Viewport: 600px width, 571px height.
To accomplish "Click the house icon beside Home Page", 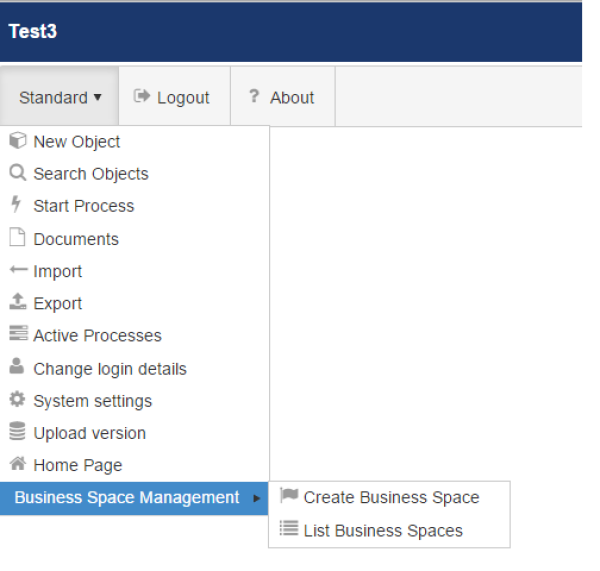I will coord(17,464).
